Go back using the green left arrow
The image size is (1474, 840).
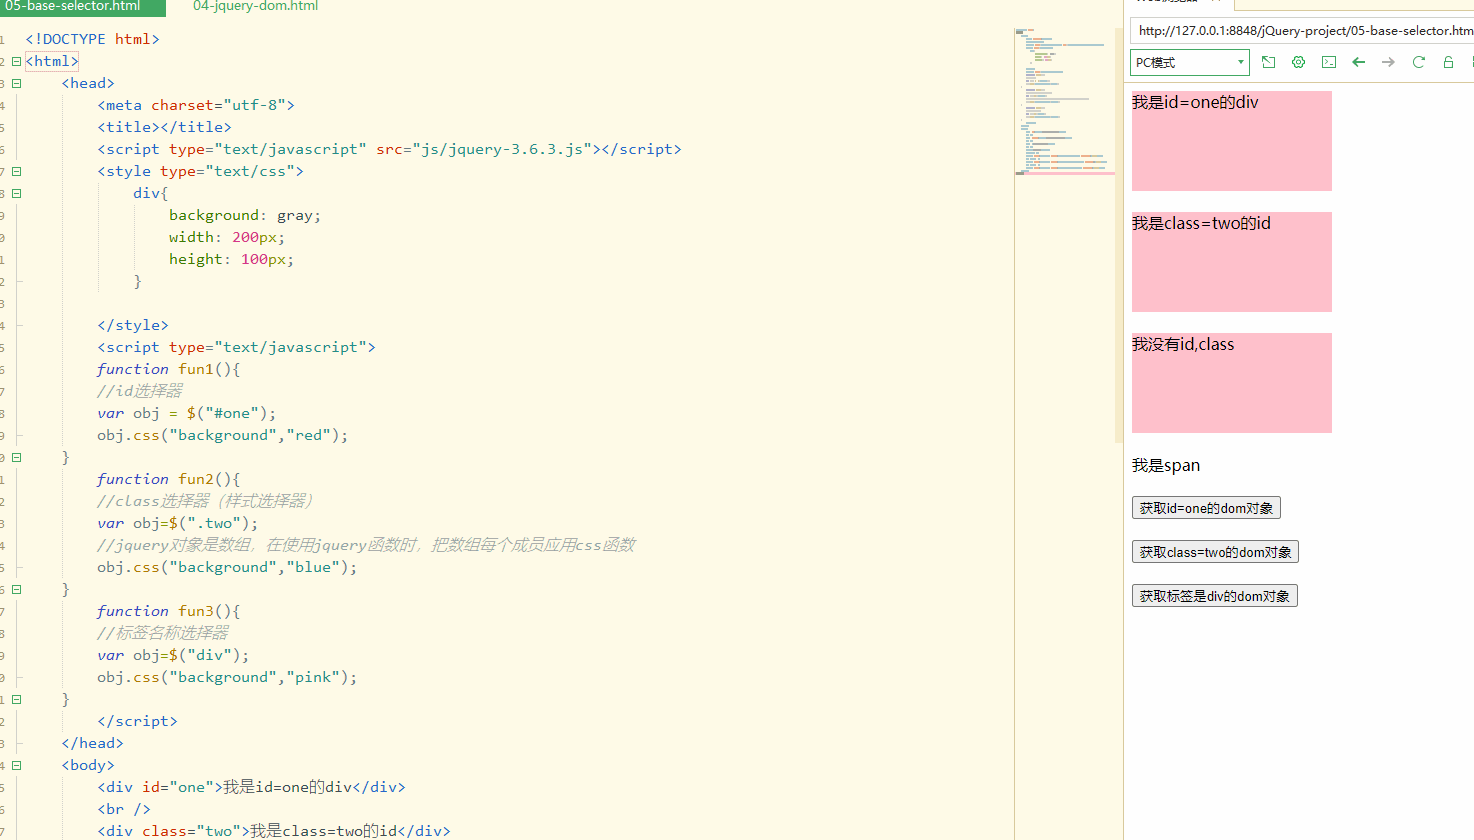(1358, 62)
